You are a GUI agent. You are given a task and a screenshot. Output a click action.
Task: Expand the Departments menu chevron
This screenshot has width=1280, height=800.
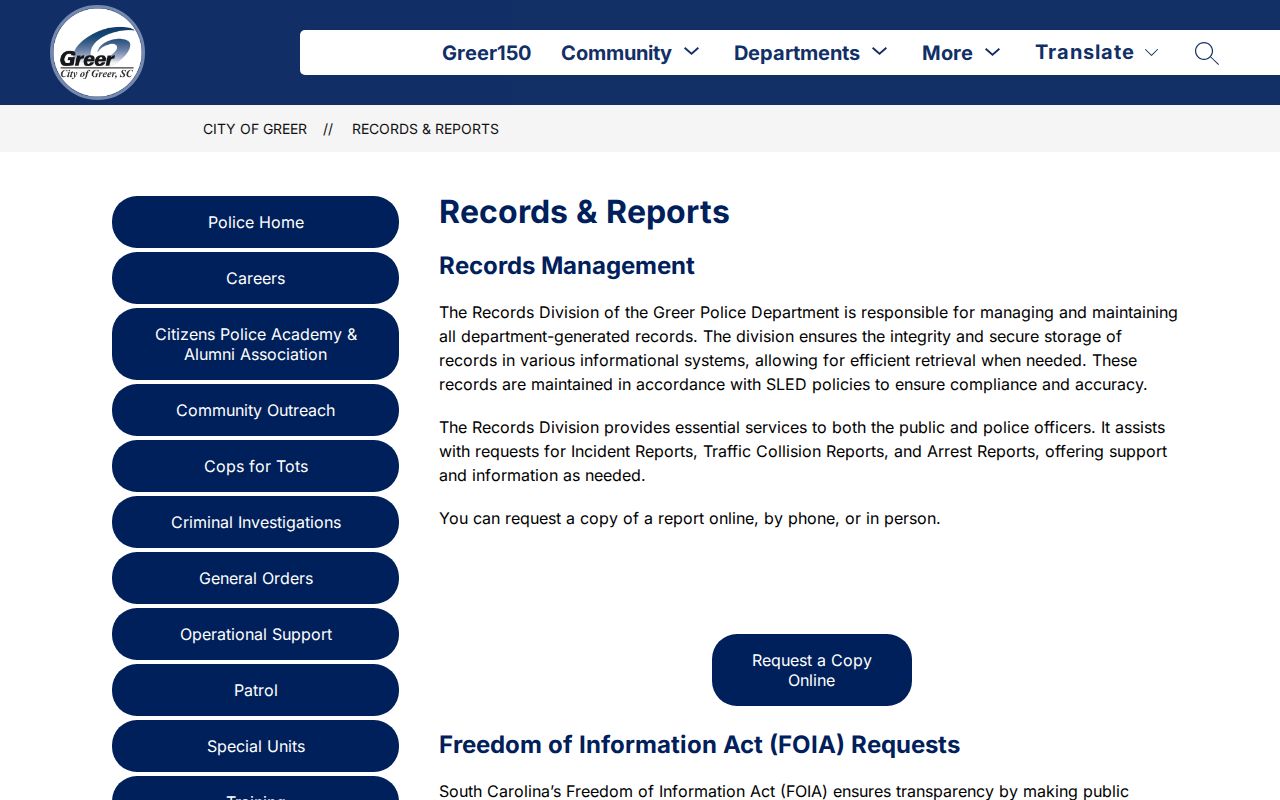coord(880,52)
